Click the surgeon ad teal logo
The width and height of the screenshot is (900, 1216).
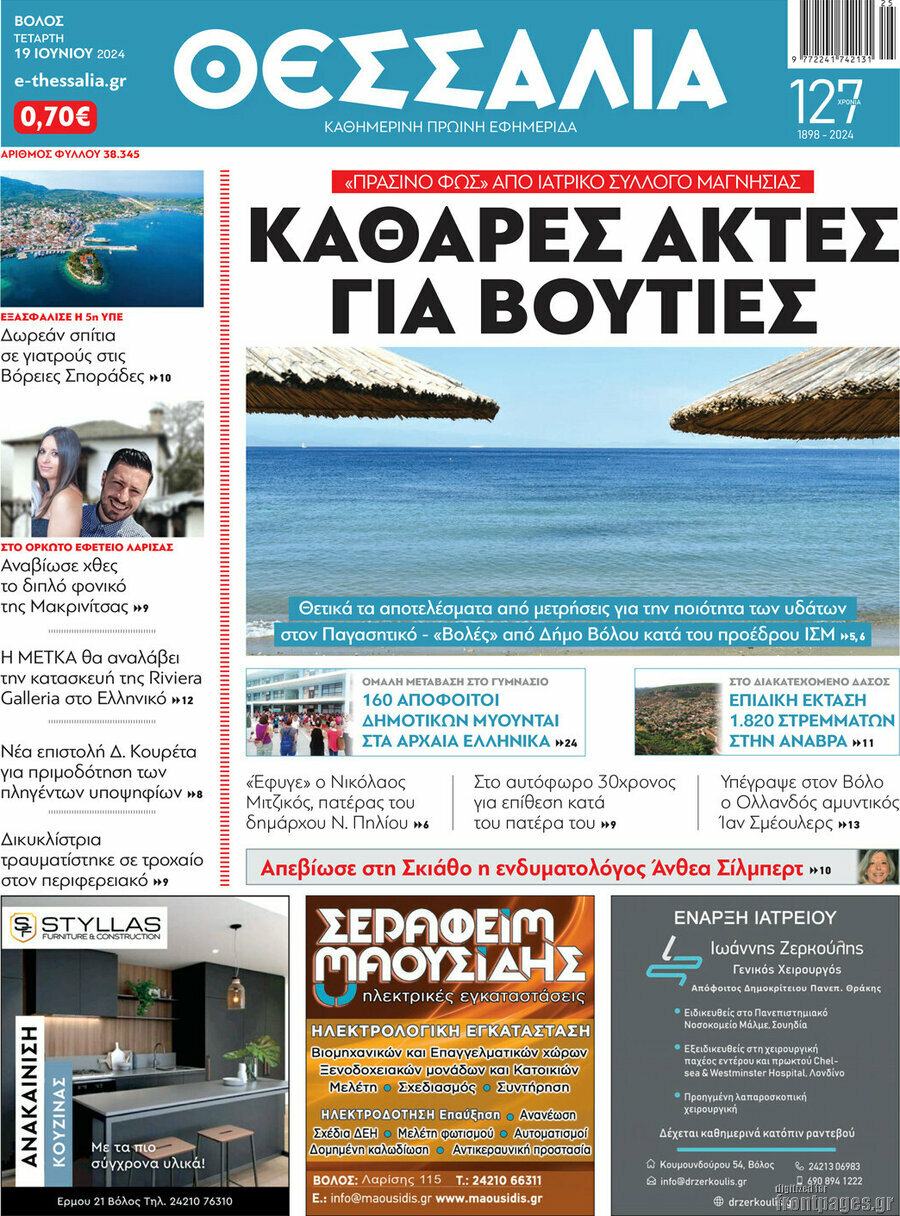(x=674, y=961)
